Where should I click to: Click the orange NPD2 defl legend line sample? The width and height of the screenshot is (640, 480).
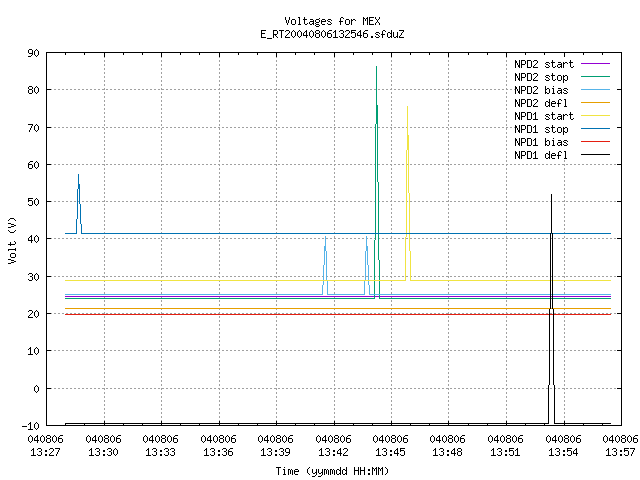point(595,103)
